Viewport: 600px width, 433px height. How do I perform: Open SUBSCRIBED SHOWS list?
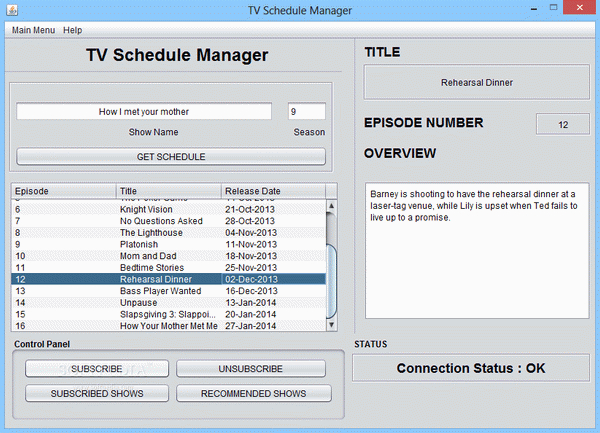pos(97,393)
